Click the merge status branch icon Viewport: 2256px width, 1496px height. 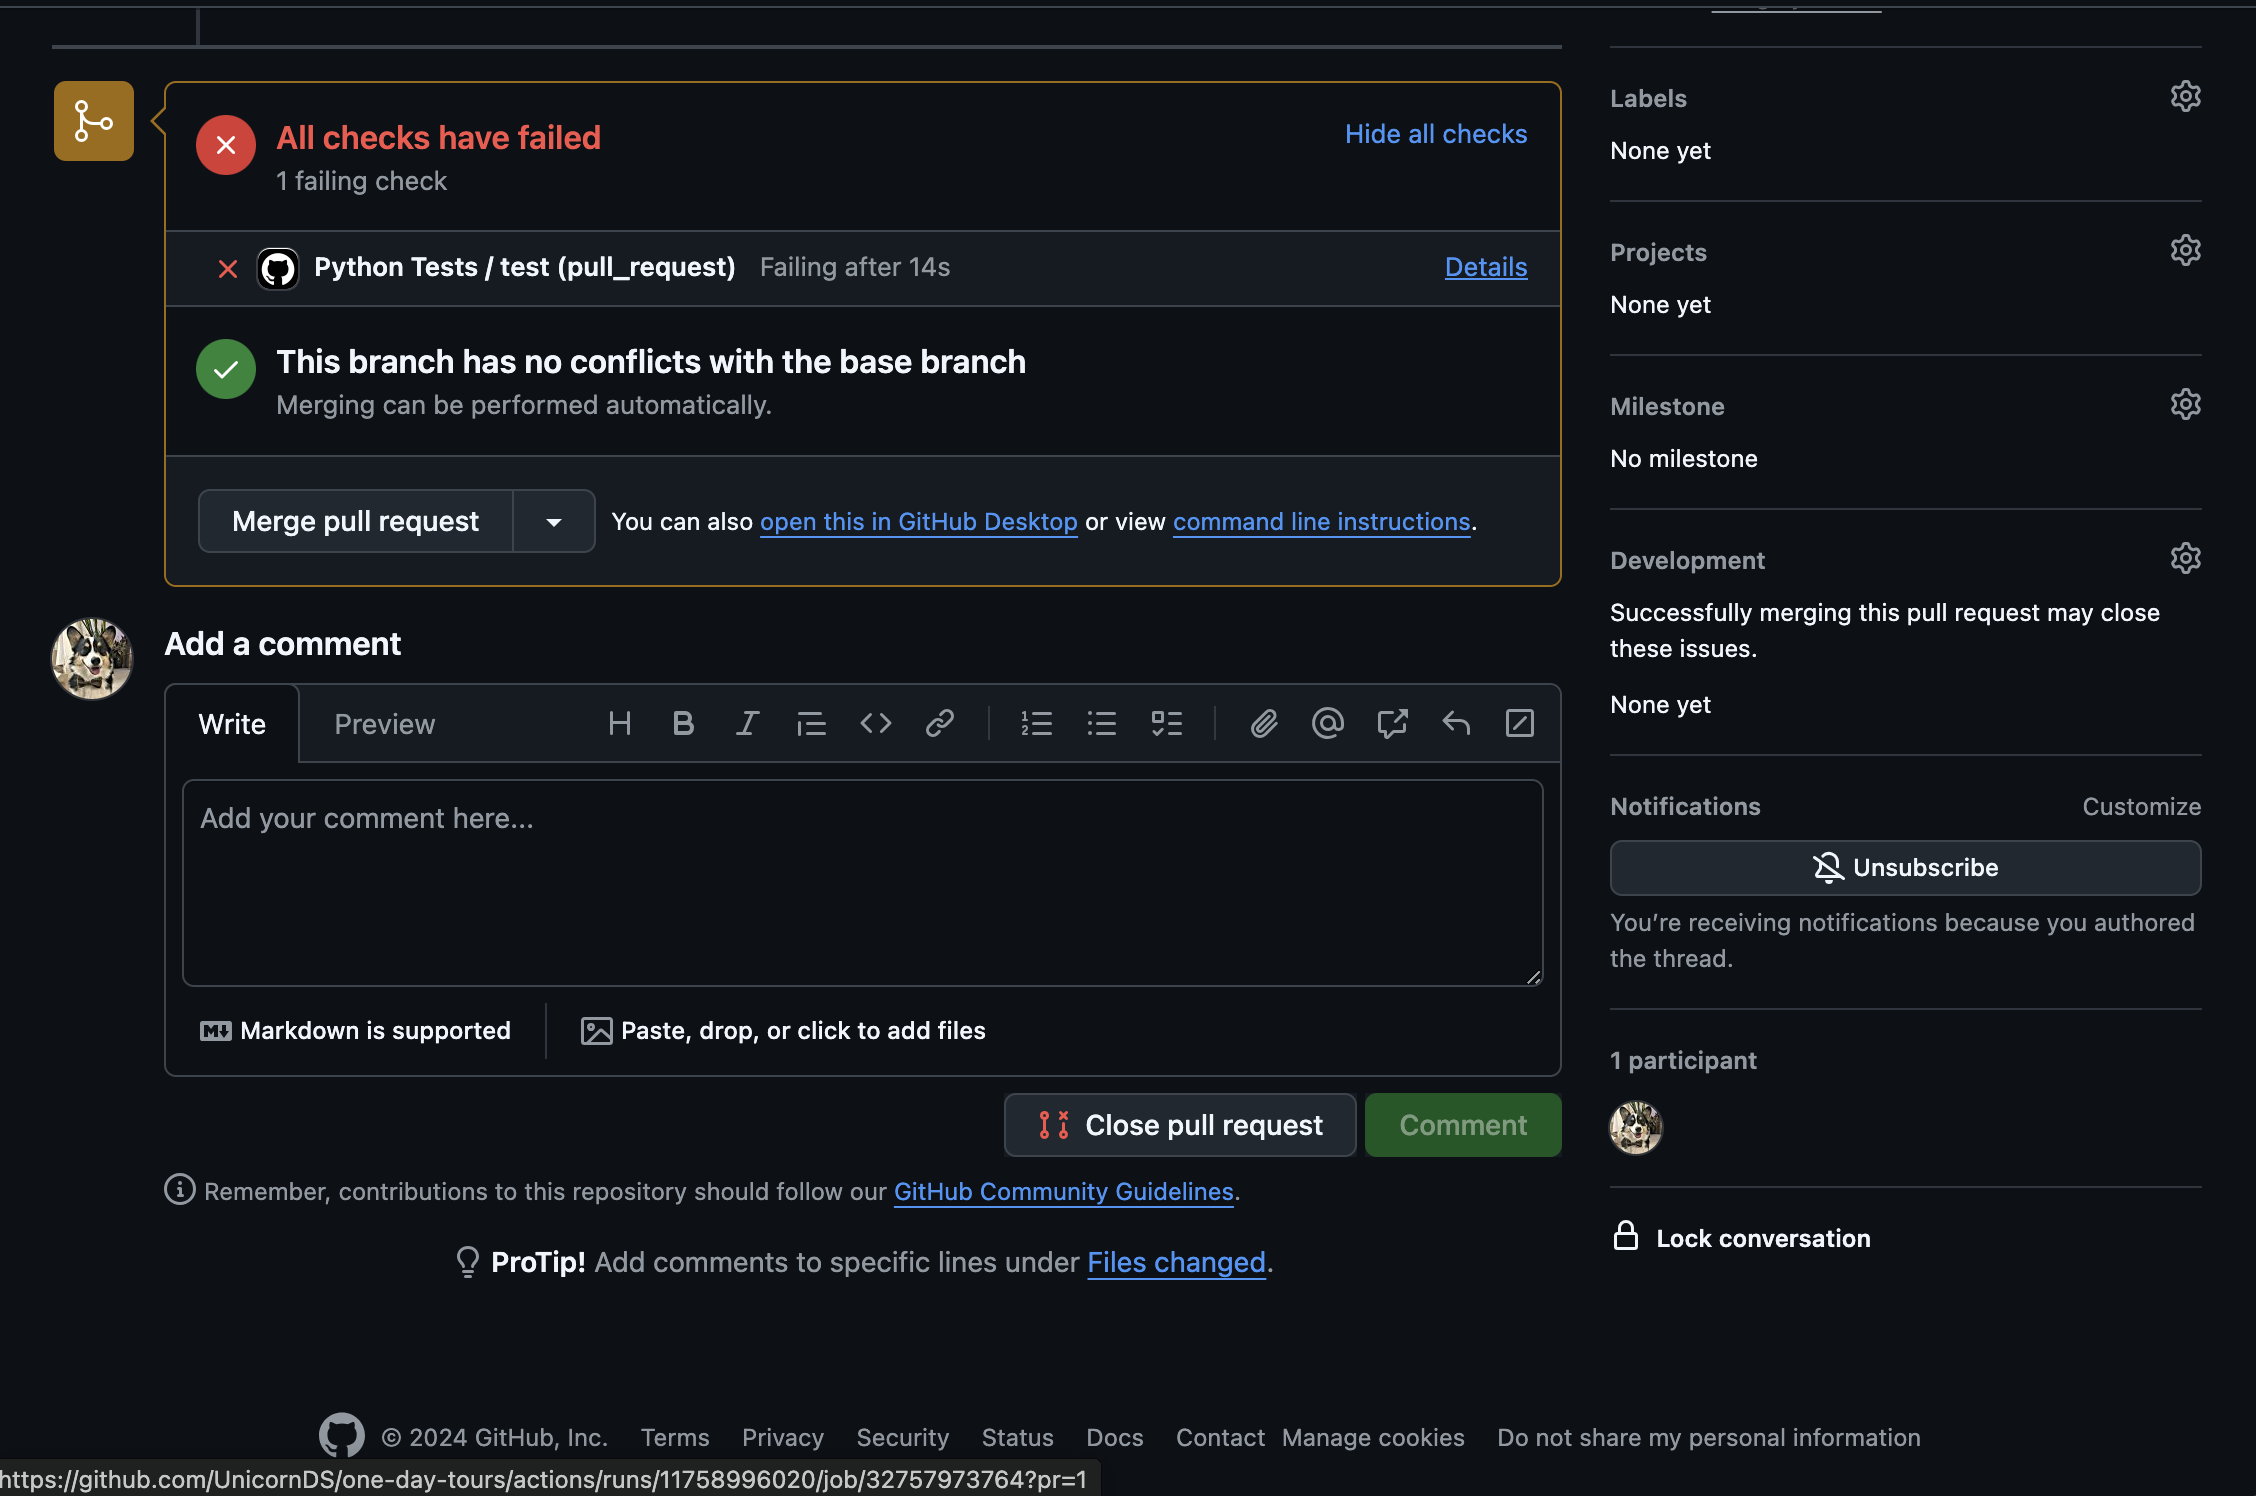pyautogui.click(x=94, y=121)
